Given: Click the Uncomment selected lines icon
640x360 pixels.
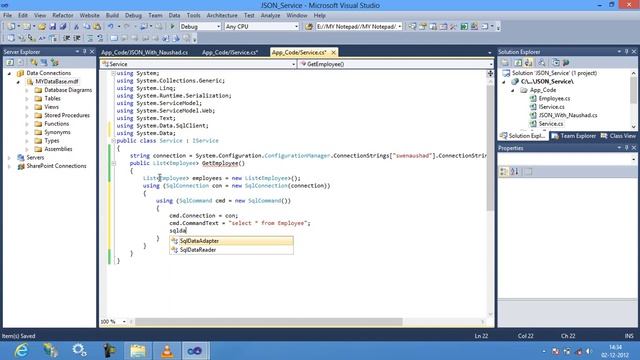Looking at the screenshot, I should pyautogui.click(x=100, y=38).
